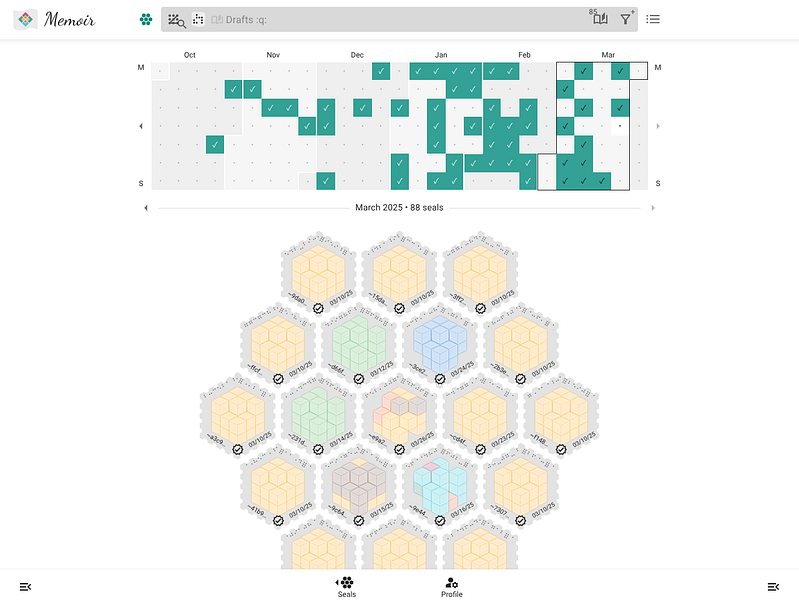The width and height of the screenshot is (799, 600).
Task: Click the Memoir logo icon
Action: pos(25,19)
